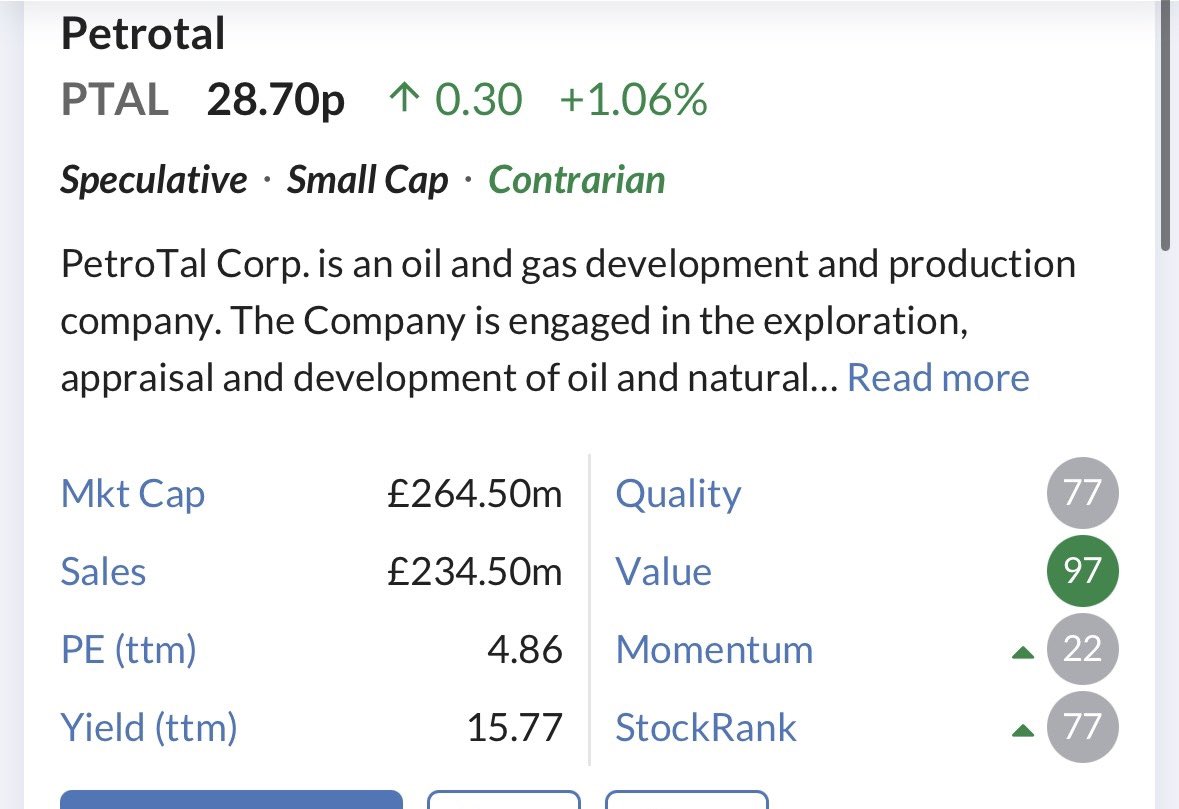The image size is (1179, 809).
Task: Click the StockRank 77 badge
Action: [1082, 727]
